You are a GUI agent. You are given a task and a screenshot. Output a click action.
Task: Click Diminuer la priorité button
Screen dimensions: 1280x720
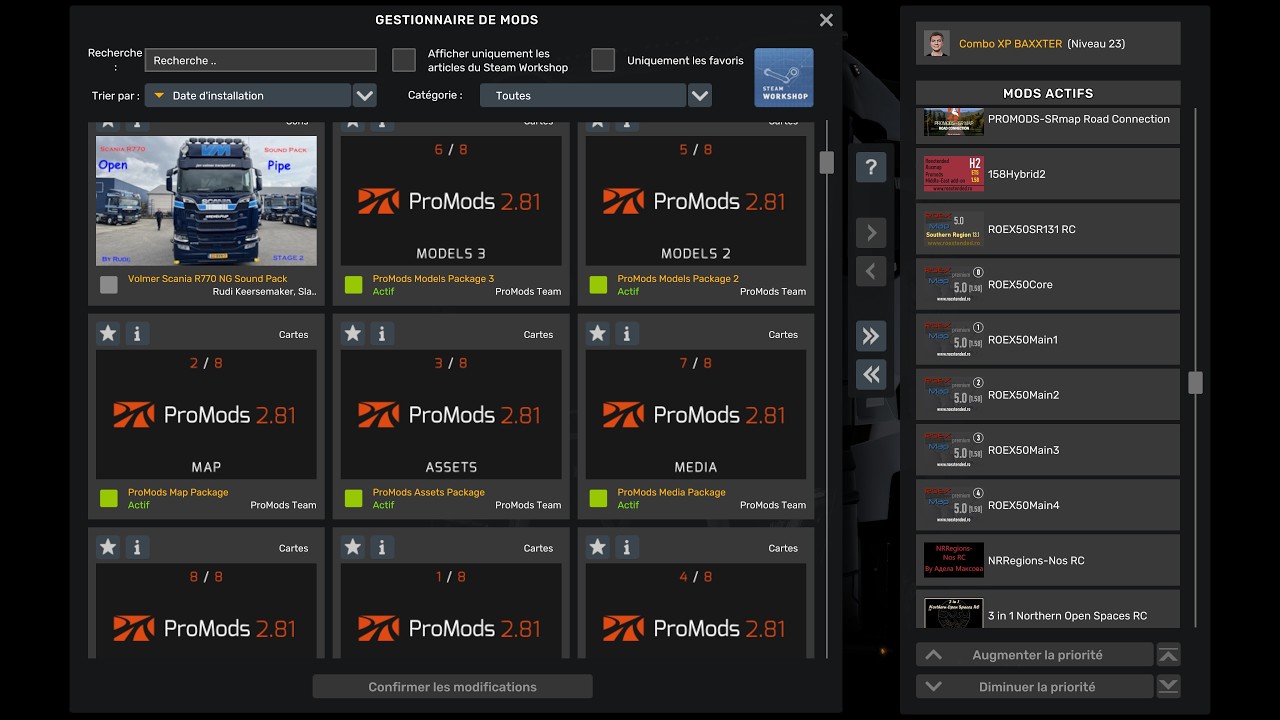click(1034, 686)
